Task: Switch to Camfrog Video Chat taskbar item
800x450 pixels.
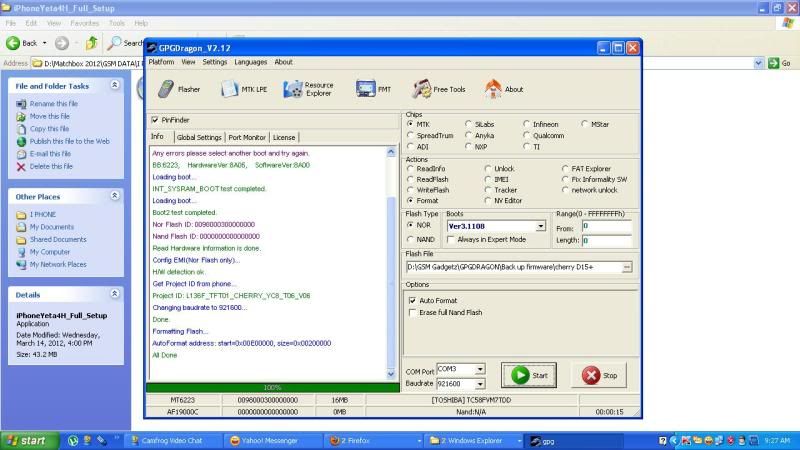Action: tap(173, 441)
